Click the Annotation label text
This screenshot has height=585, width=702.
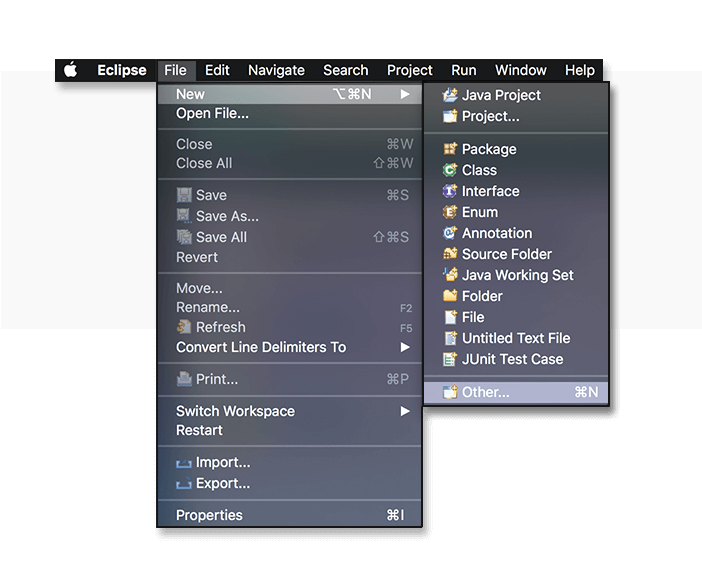pyautogui.click(x=497, y=233)
